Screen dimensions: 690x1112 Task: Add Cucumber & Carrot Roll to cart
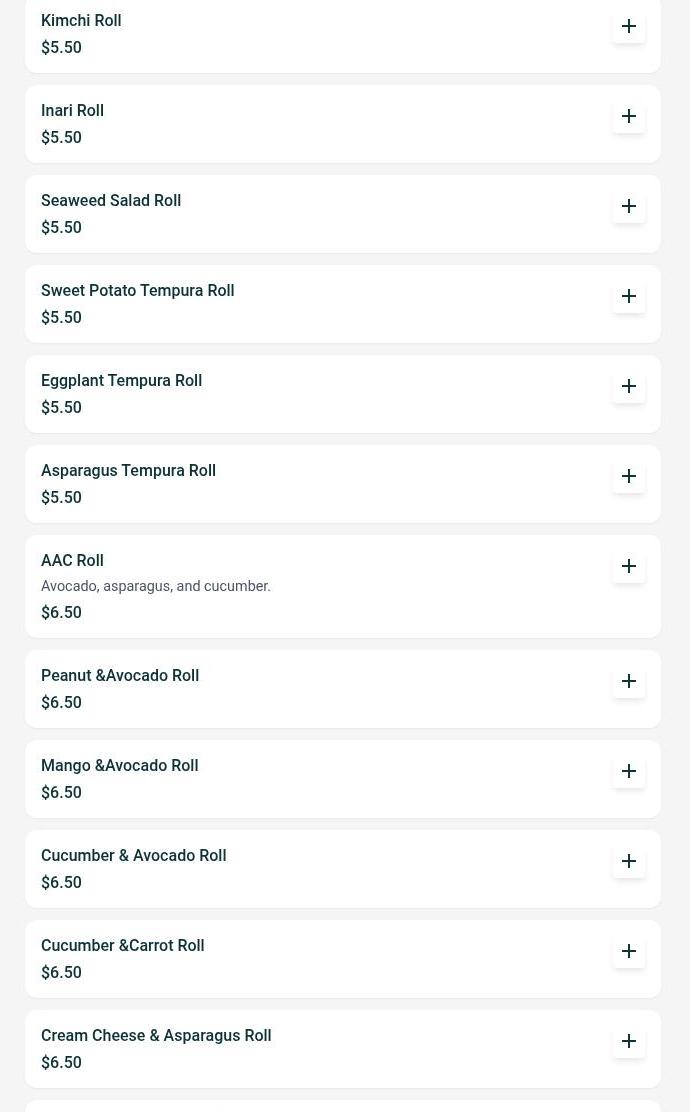point(629,951)
